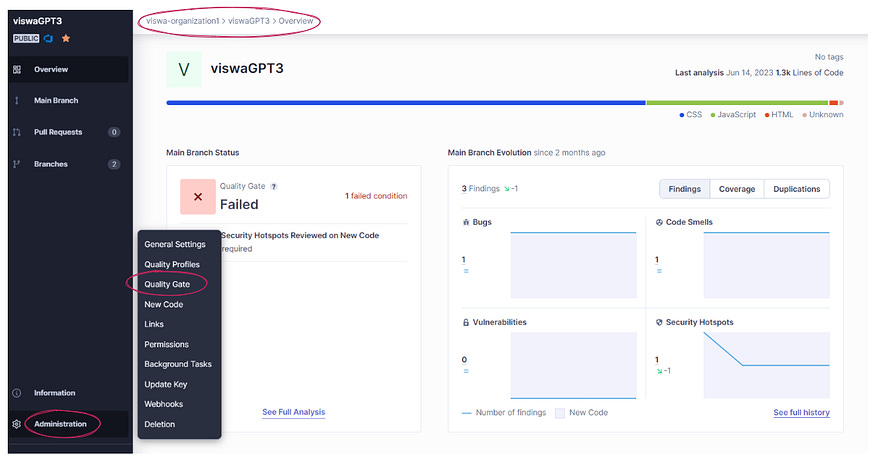Click 'Security Hotspots Reviewed on New Code' condition

[x=300, y=236]
